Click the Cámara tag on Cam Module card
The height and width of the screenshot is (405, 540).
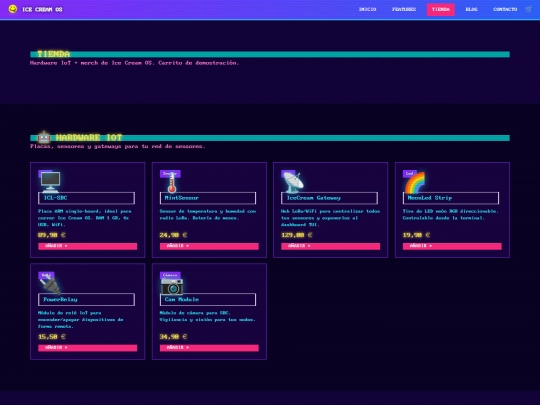click(170, 275)
